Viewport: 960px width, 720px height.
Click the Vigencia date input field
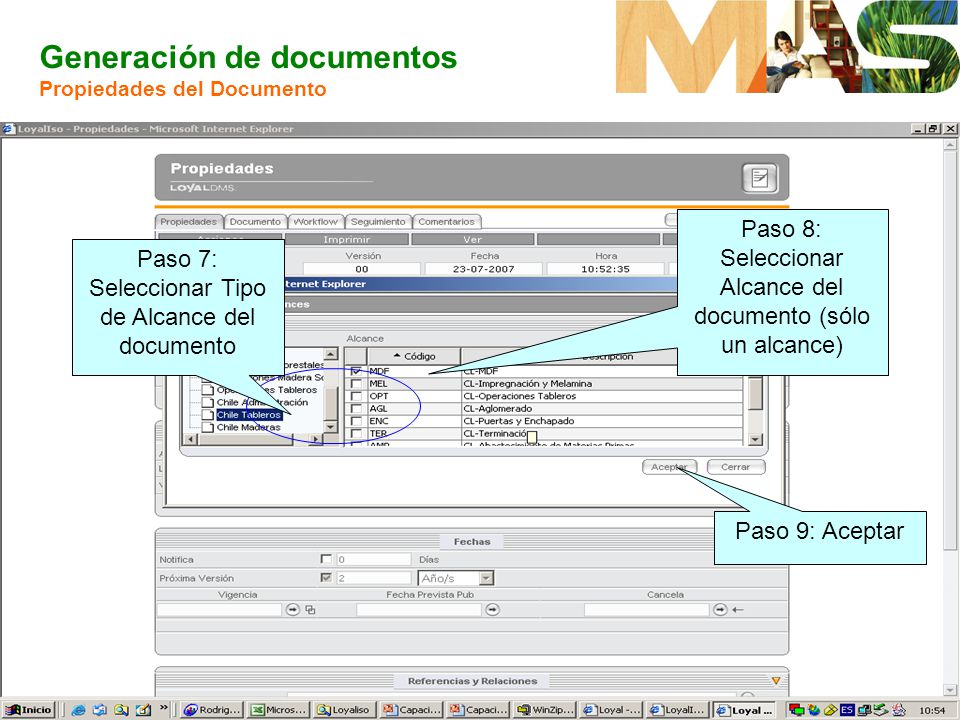tap(219, 610)
